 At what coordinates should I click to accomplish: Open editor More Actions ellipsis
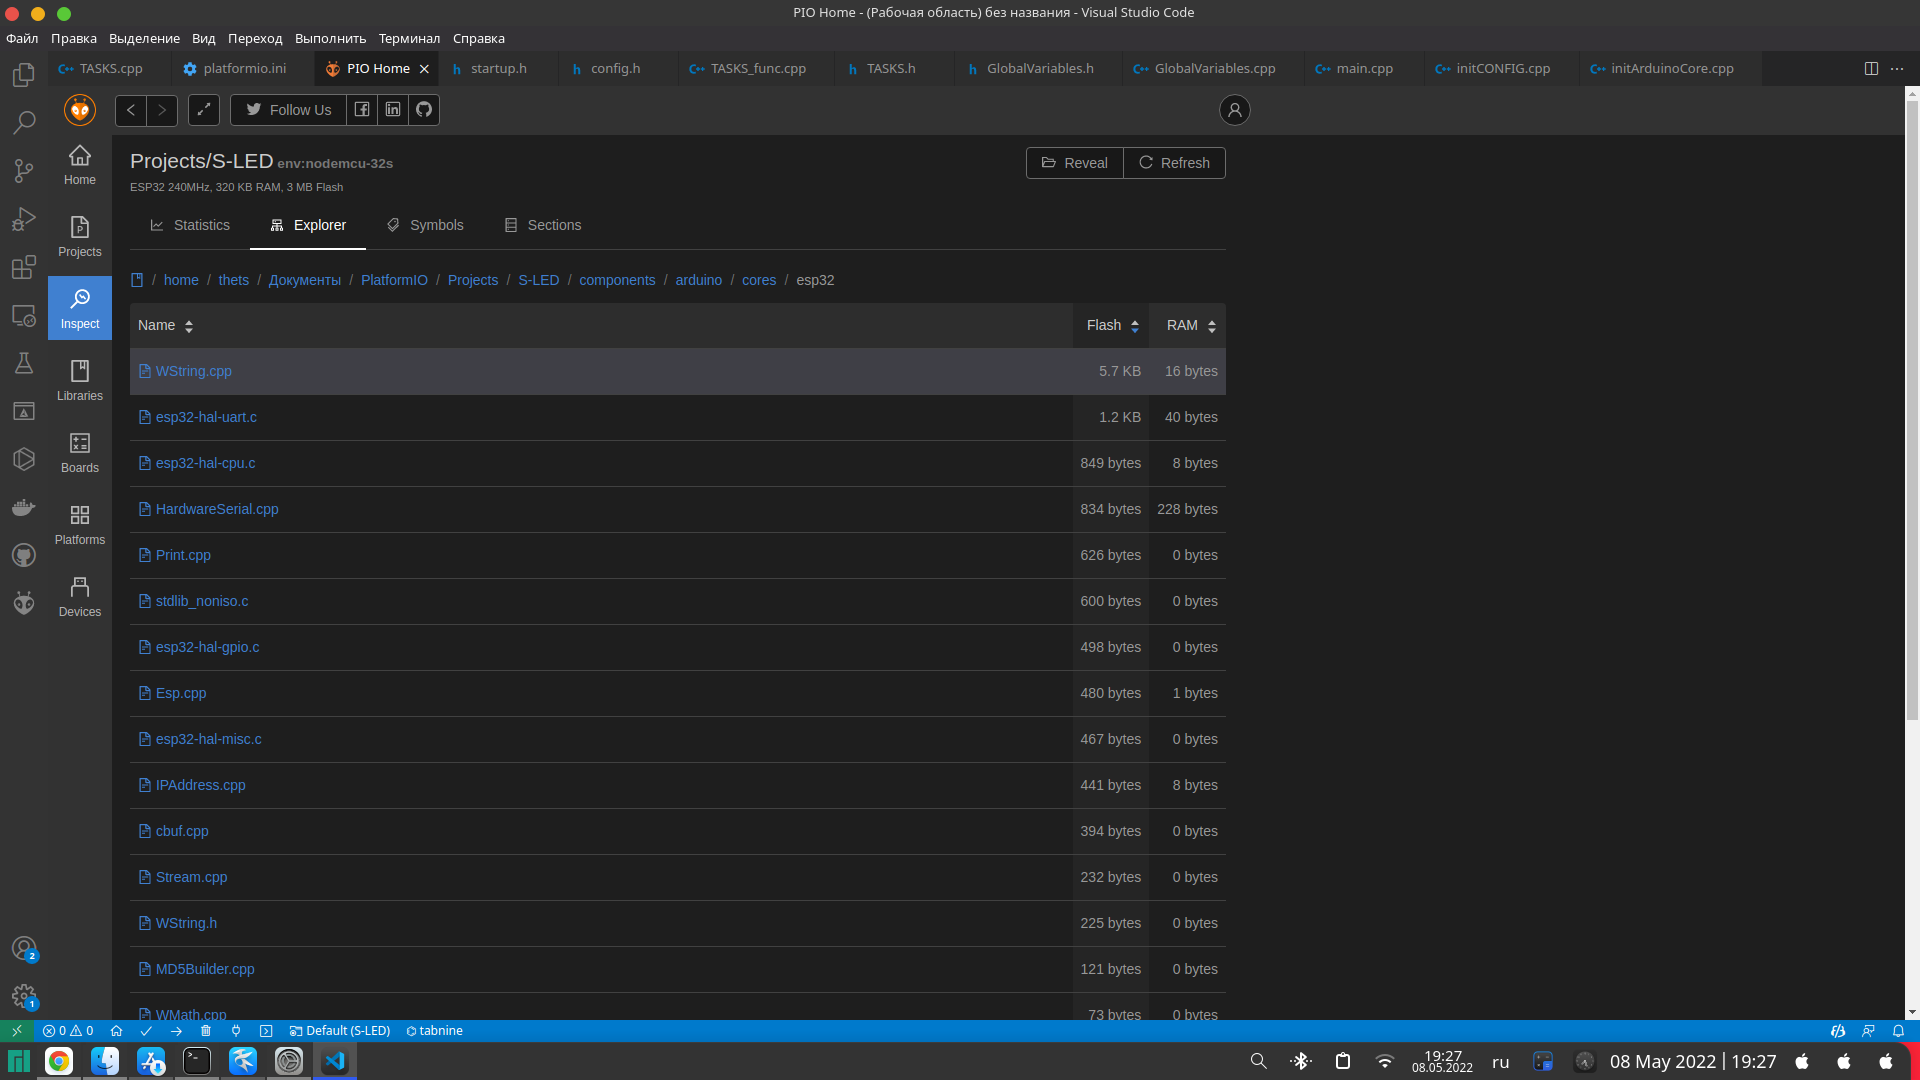tap(1897, 69)
